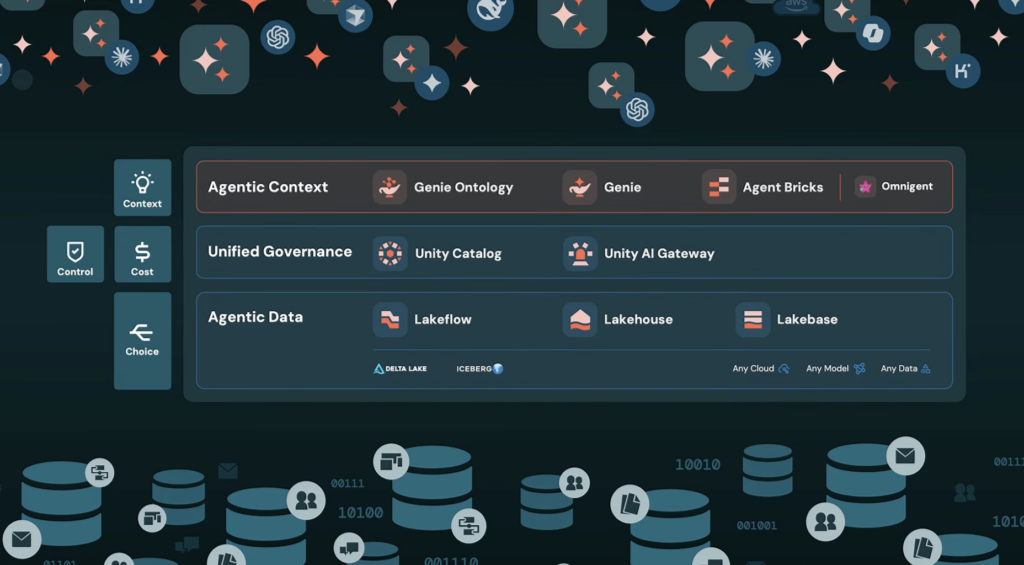Image resolution: width=1024 pixels, height=565 pixels.
Task: Open the Unity Catalog icon
Action: 390,253
